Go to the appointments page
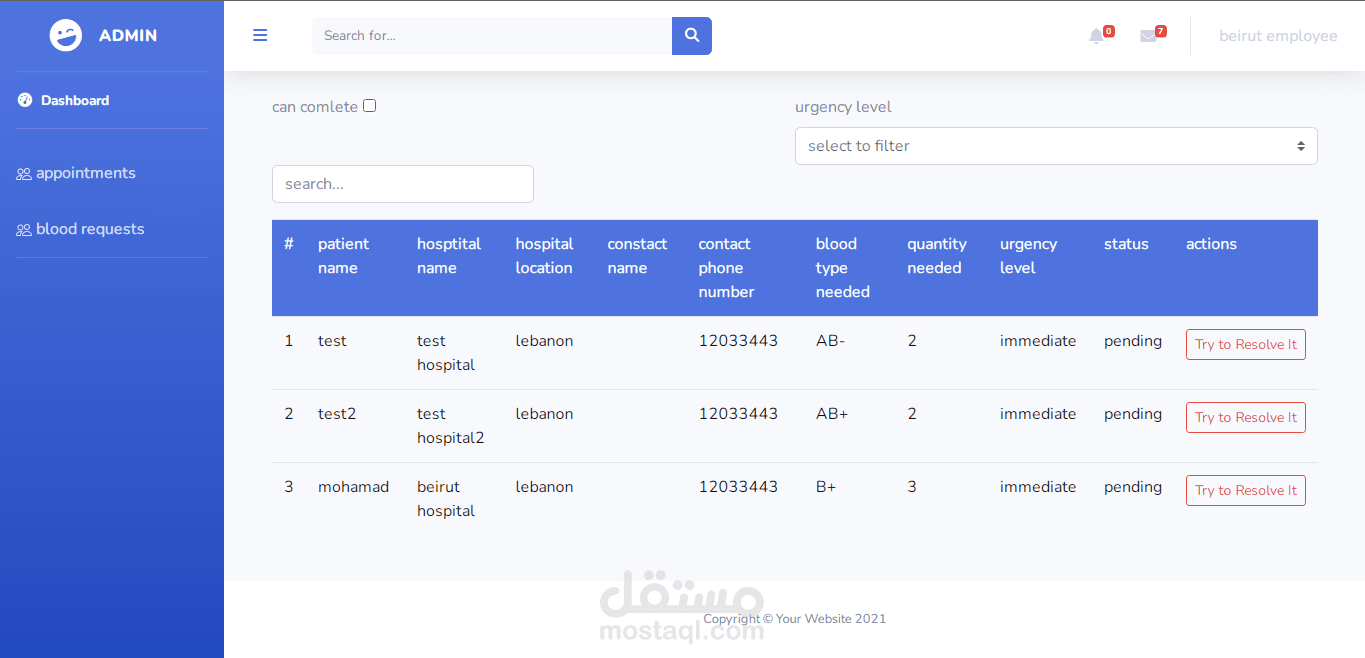This screenshot has width=1365, height=658. [x=86, y=173]
